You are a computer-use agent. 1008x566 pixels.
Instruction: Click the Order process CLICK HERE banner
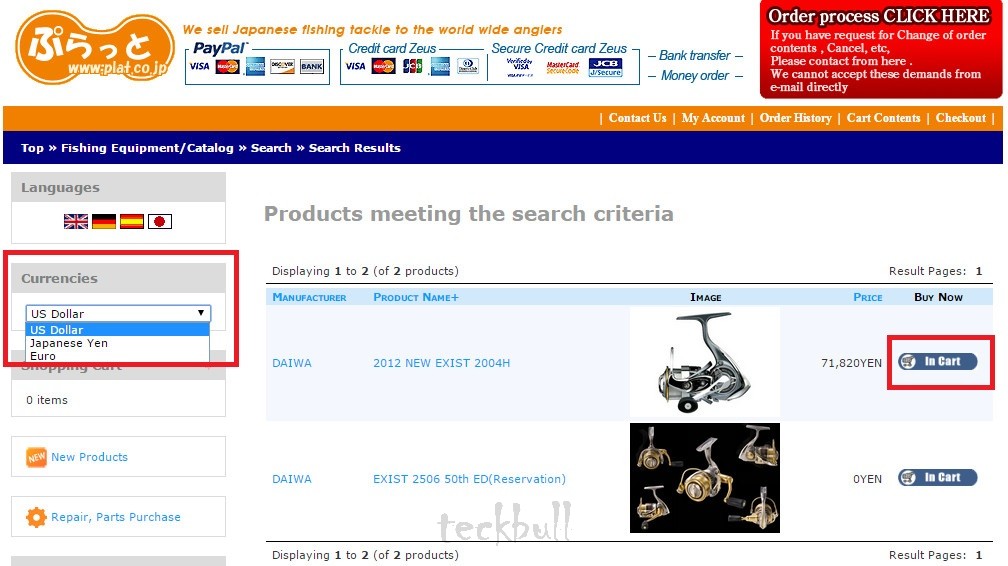[x=881, y=50]
